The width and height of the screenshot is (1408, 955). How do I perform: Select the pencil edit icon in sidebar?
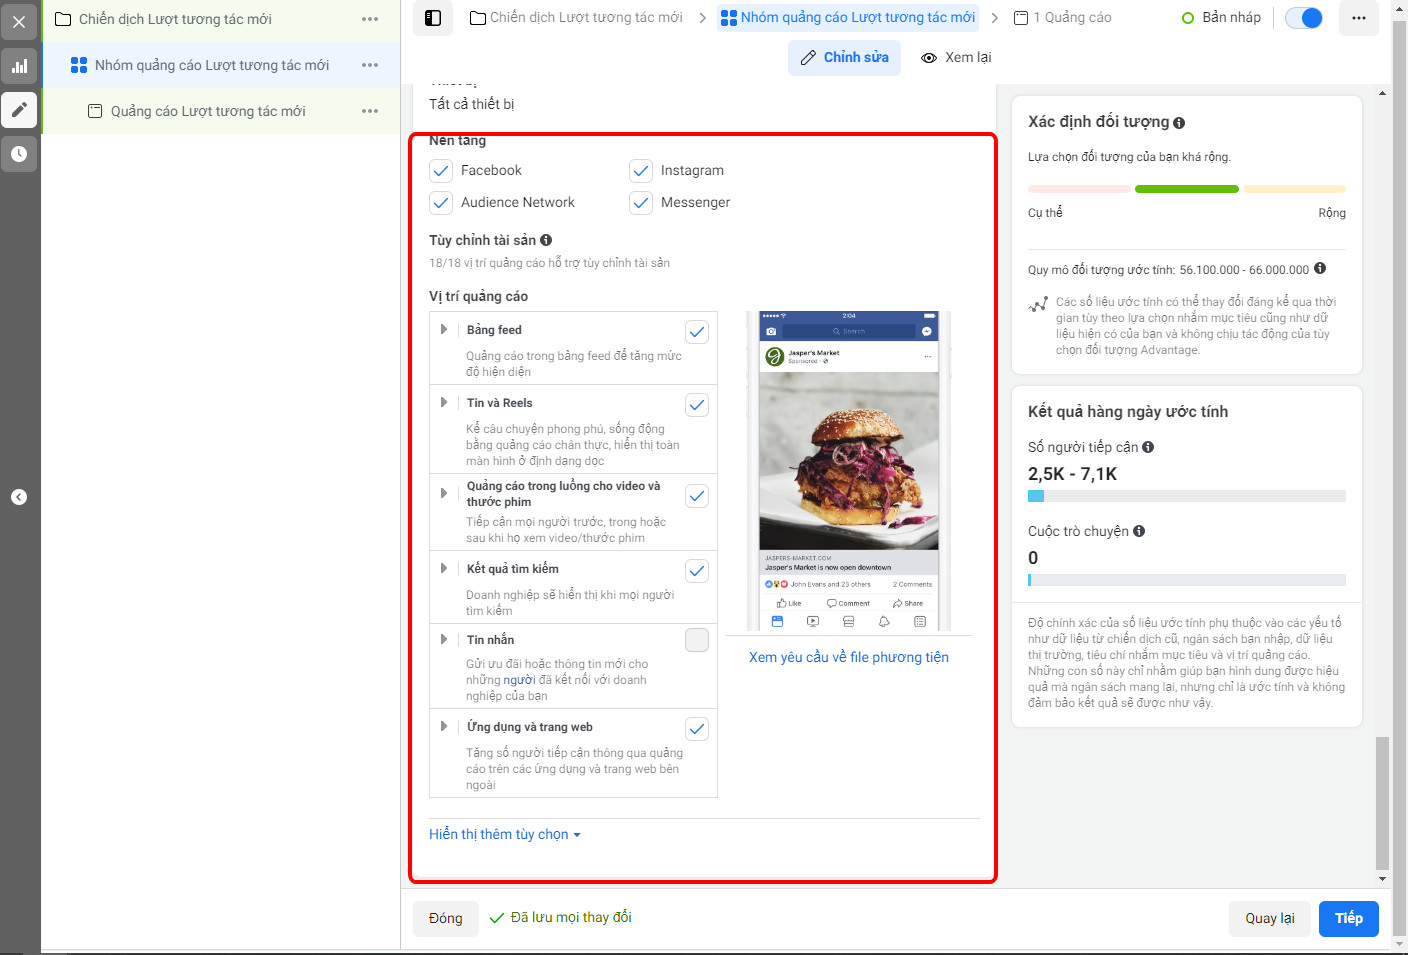19,110
